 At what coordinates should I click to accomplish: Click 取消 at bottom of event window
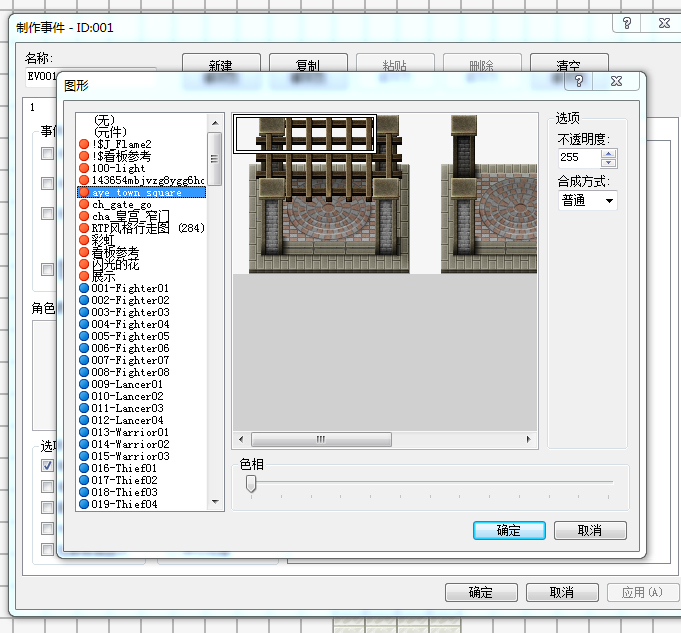click(562, 593)
